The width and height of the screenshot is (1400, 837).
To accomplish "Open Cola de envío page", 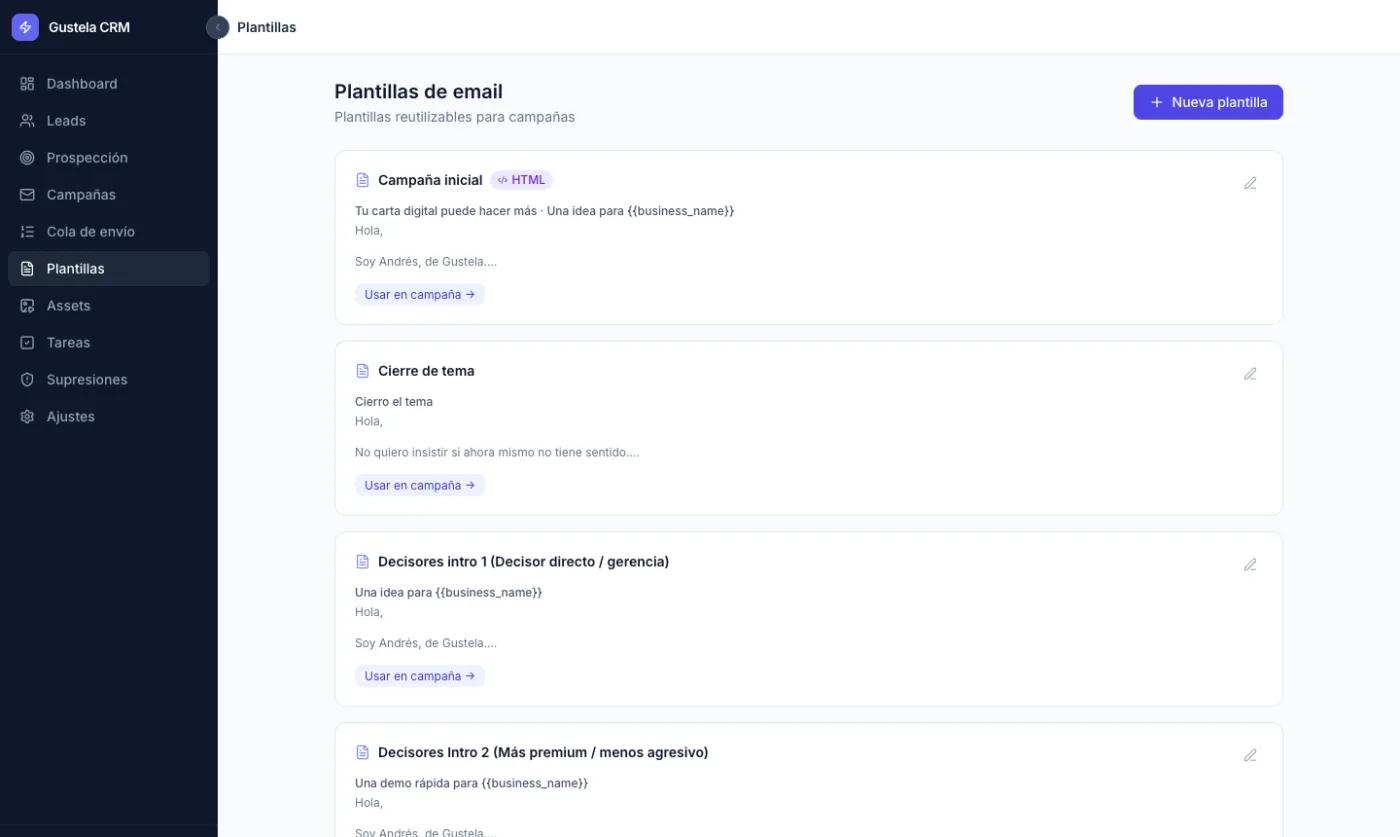I will click(x=109, y=232).
